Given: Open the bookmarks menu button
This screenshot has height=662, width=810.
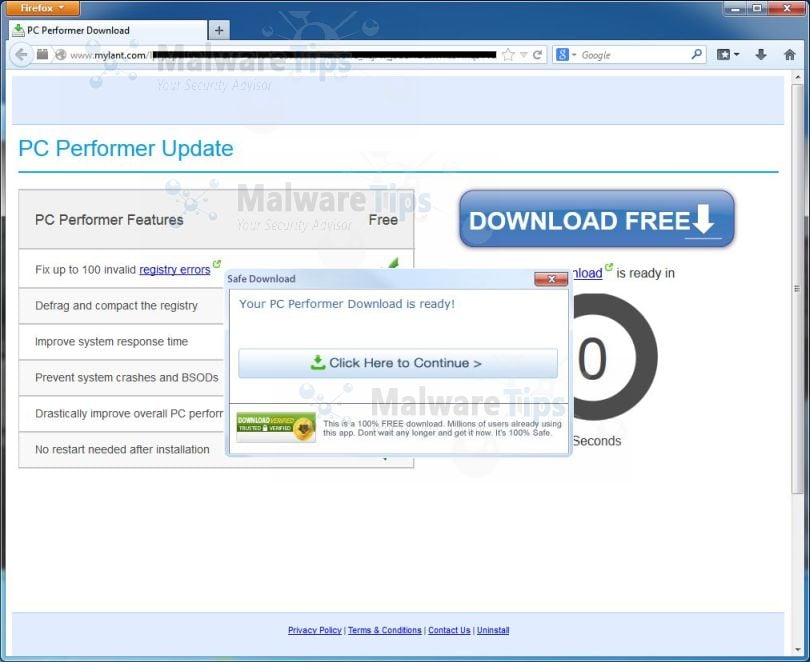Looking at the screenshot, I should pos(728,55).
